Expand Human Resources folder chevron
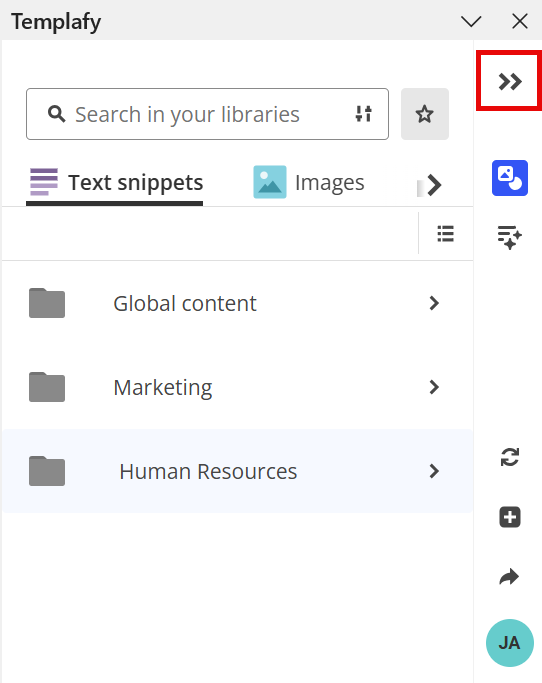The image size is (542, 683). coord(434,471)
